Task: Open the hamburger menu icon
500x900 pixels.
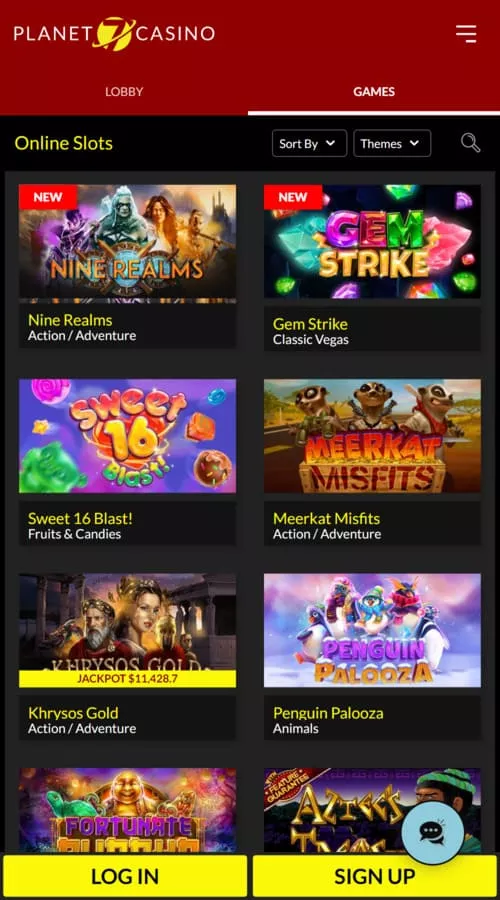Action: [x=466, y=33]
